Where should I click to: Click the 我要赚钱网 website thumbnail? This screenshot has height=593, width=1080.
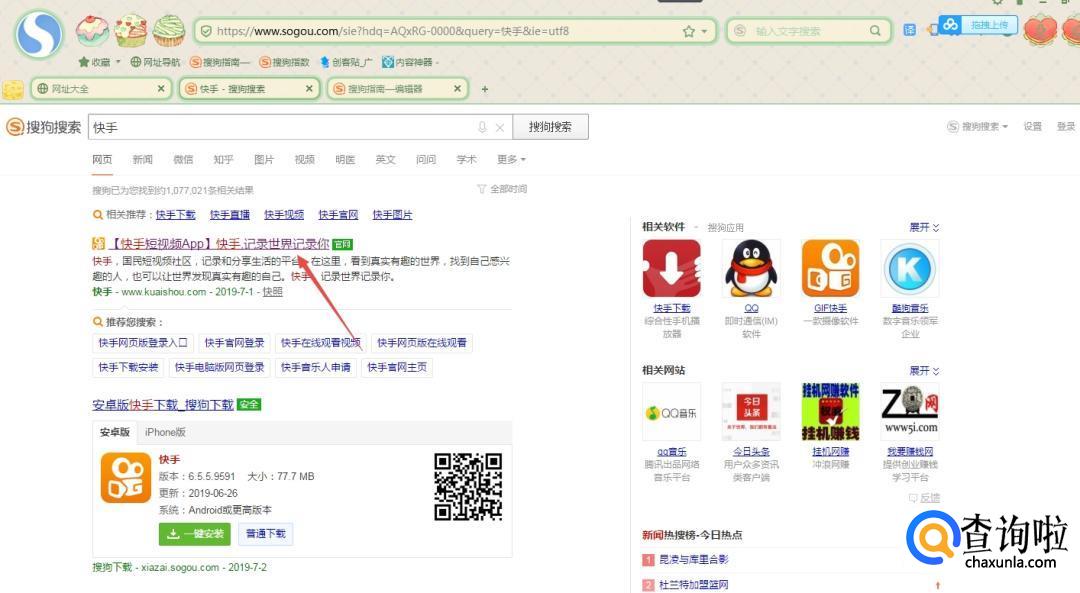[910, 412]
